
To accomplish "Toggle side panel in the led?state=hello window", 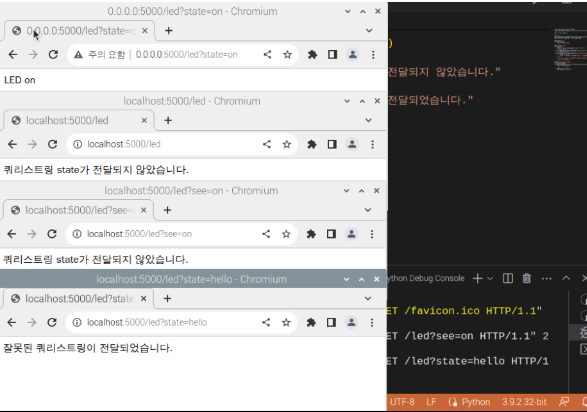I will pyautogui.click(x=331, y=323).
